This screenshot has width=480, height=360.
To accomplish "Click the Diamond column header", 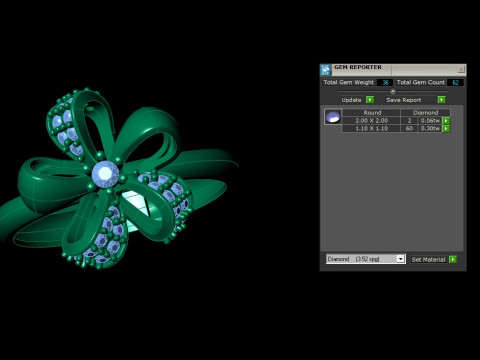I will pos(426,113).
